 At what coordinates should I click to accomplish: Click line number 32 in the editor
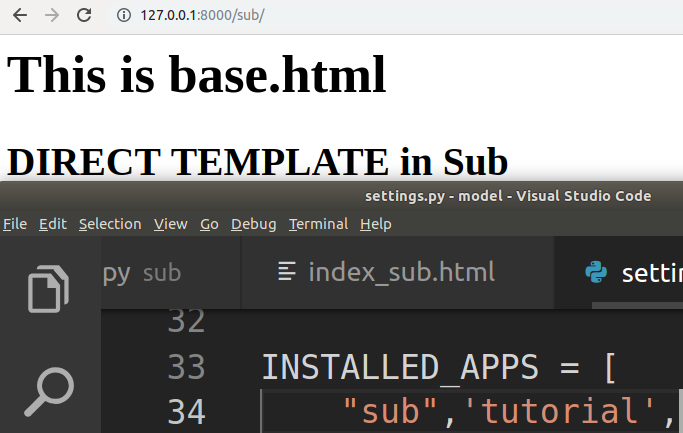(186, 321)
